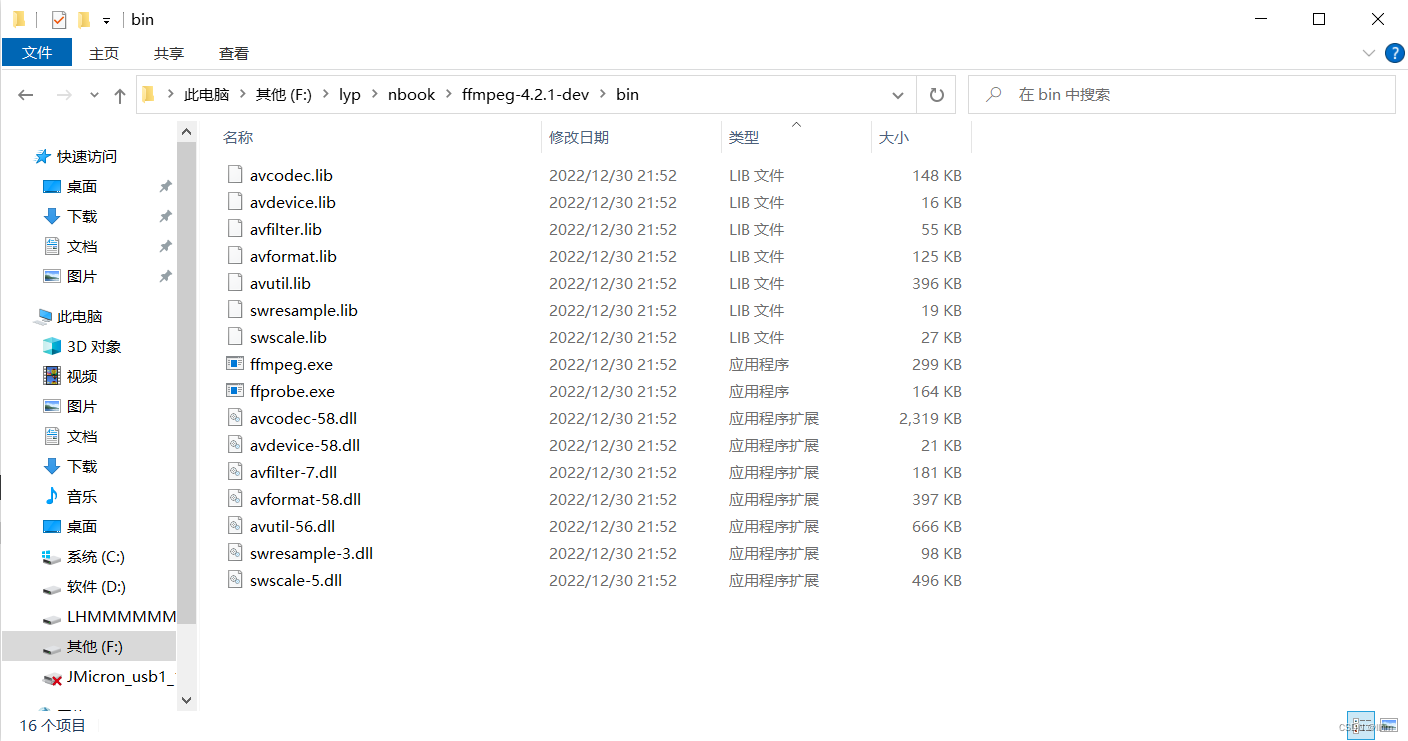Select the 其他 (F:) drive
The width and height of the screenshot is (1408, 741).
click(x=89, y=646)
